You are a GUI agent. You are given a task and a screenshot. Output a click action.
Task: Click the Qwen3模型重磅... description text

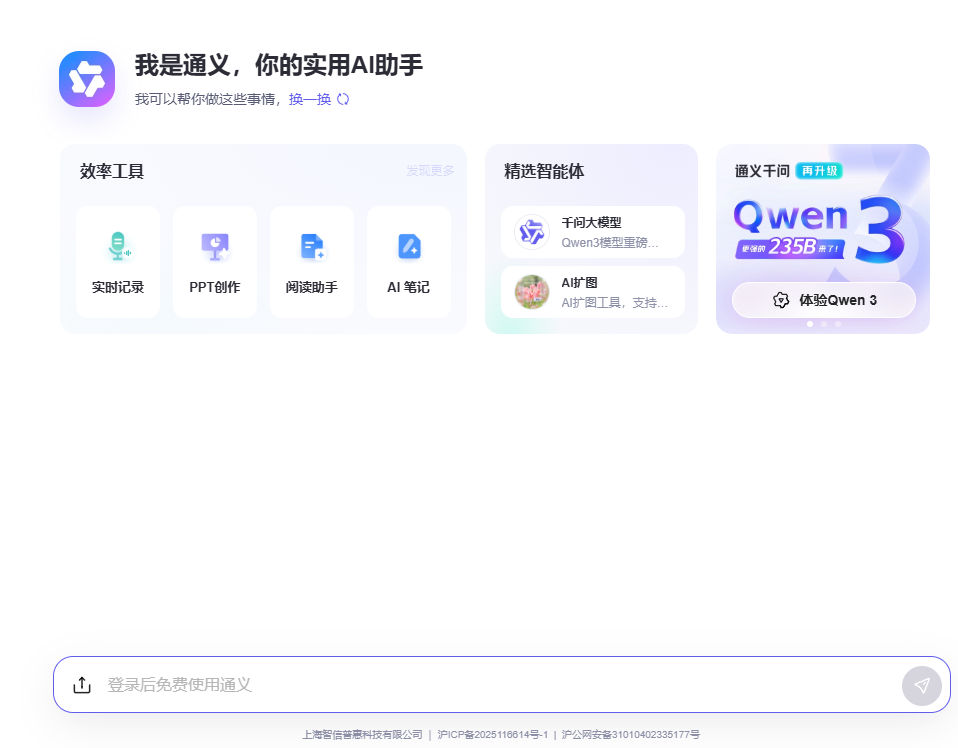click(610, 243)
